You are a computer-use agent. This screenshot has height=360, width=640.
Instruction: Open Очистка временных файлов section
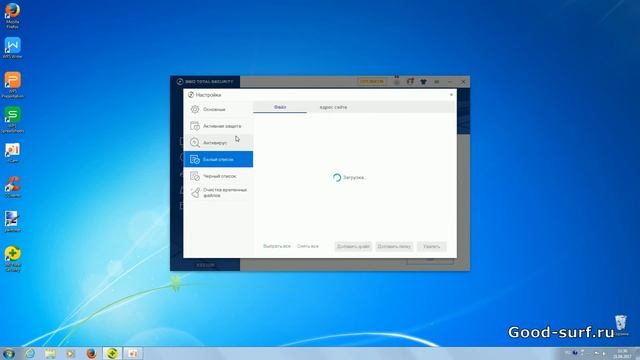pos(218,193)
